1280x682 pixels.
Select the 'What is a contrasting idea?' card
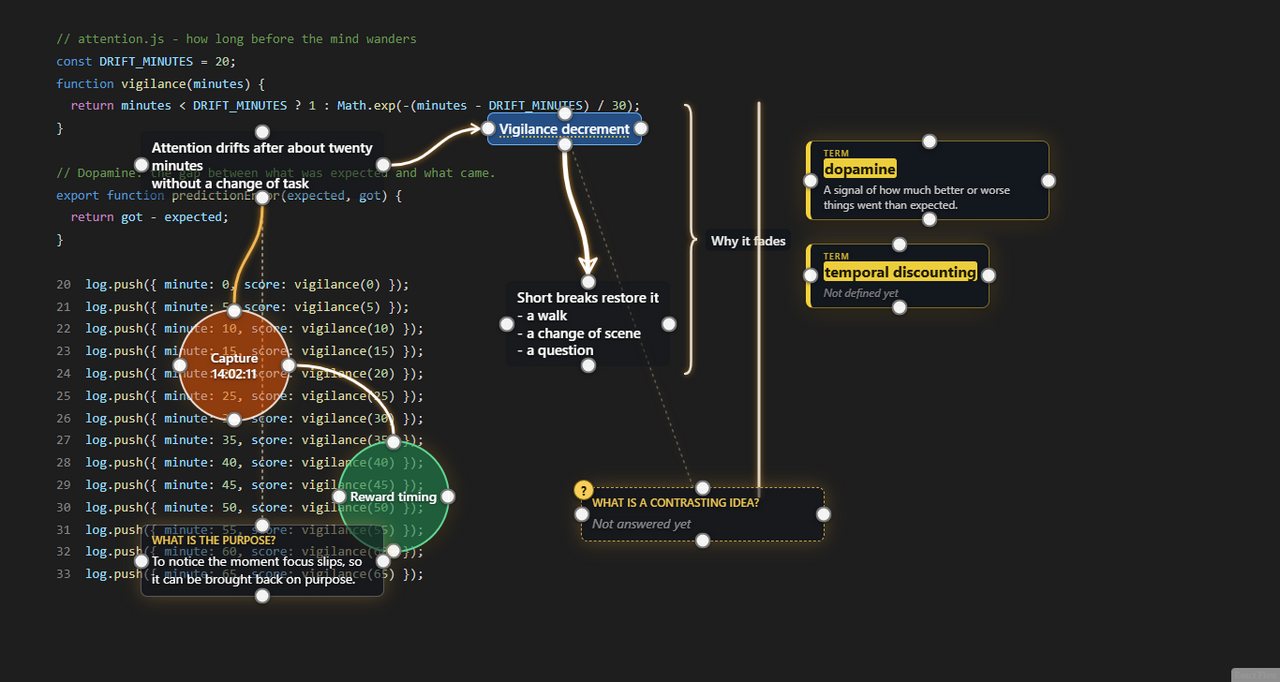pos(703,514)
